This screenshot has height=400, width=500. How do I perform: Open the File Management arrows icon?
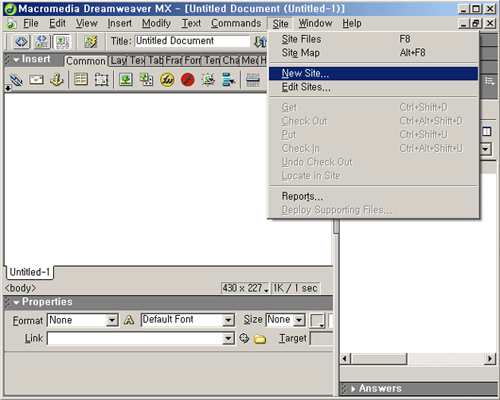pyautogui.click(x=260, y=42)
